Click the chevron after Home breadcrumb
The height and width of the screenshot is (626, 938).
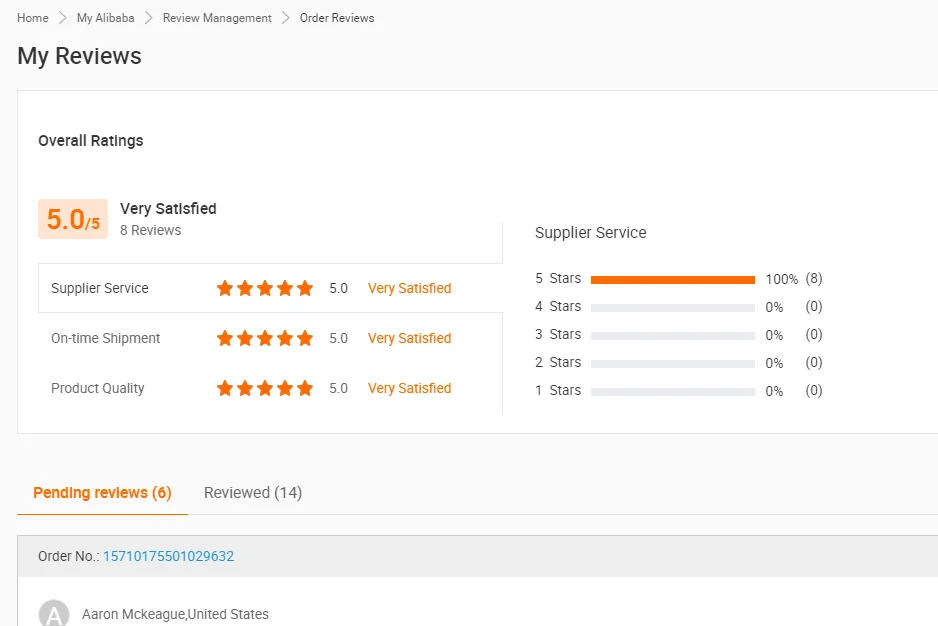pos(63,18)
